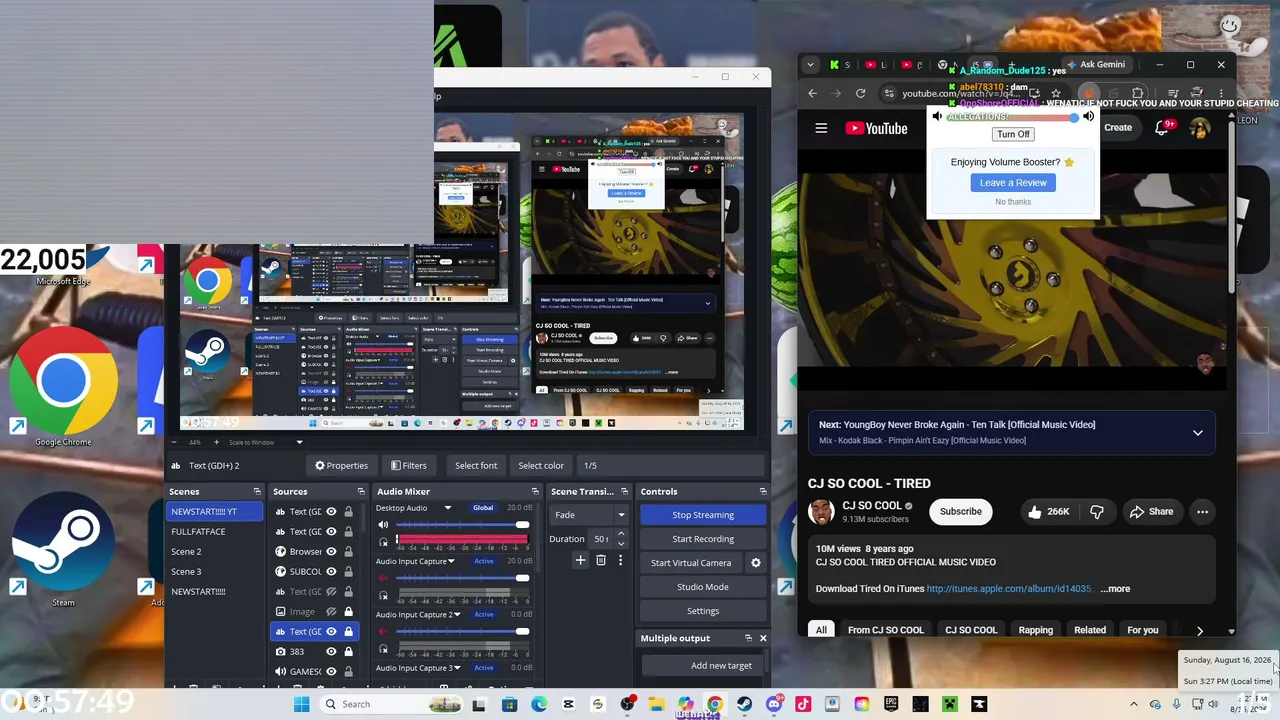Open YouTube notifications bell
The image size is (1280, 720).
(1162, 128)
